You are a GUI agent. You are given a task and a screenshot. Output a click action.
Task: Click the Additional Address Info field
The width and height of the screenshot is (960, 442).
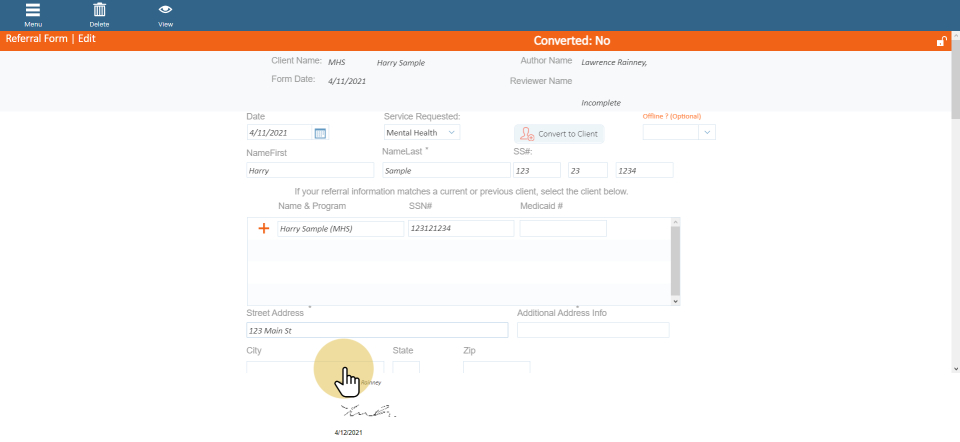(592, 331)
